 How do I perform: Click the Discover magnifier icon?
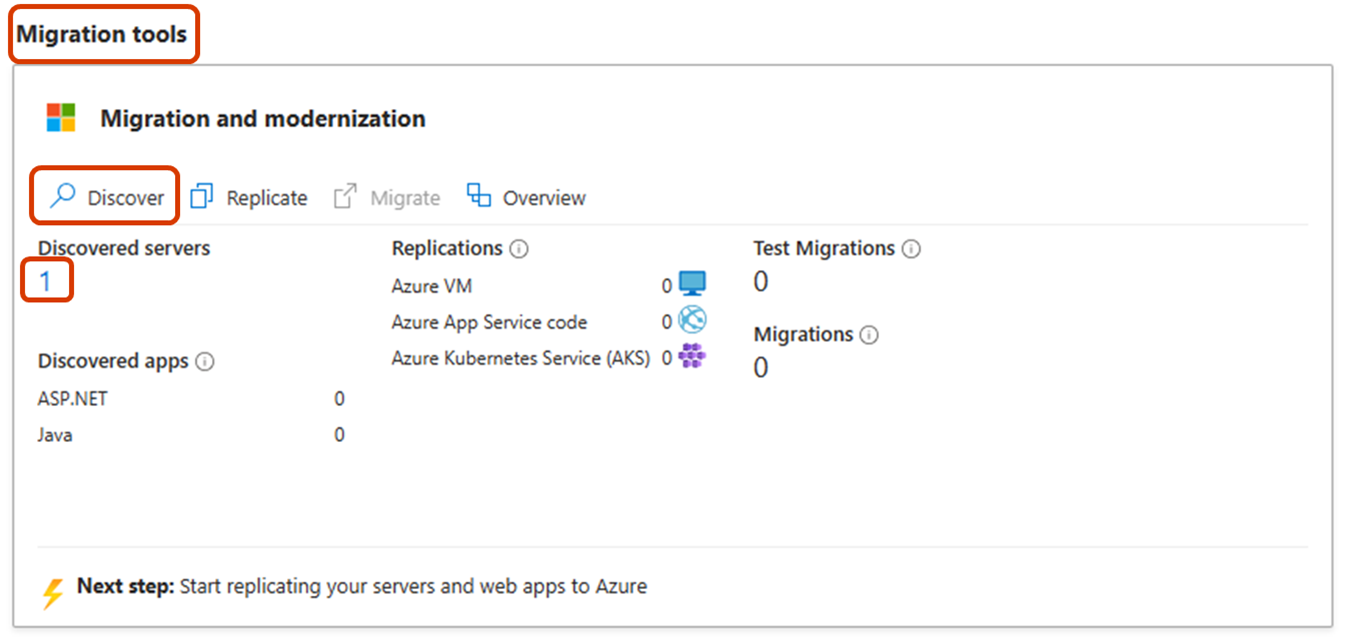pyautogui.click(x=63, y=196)
